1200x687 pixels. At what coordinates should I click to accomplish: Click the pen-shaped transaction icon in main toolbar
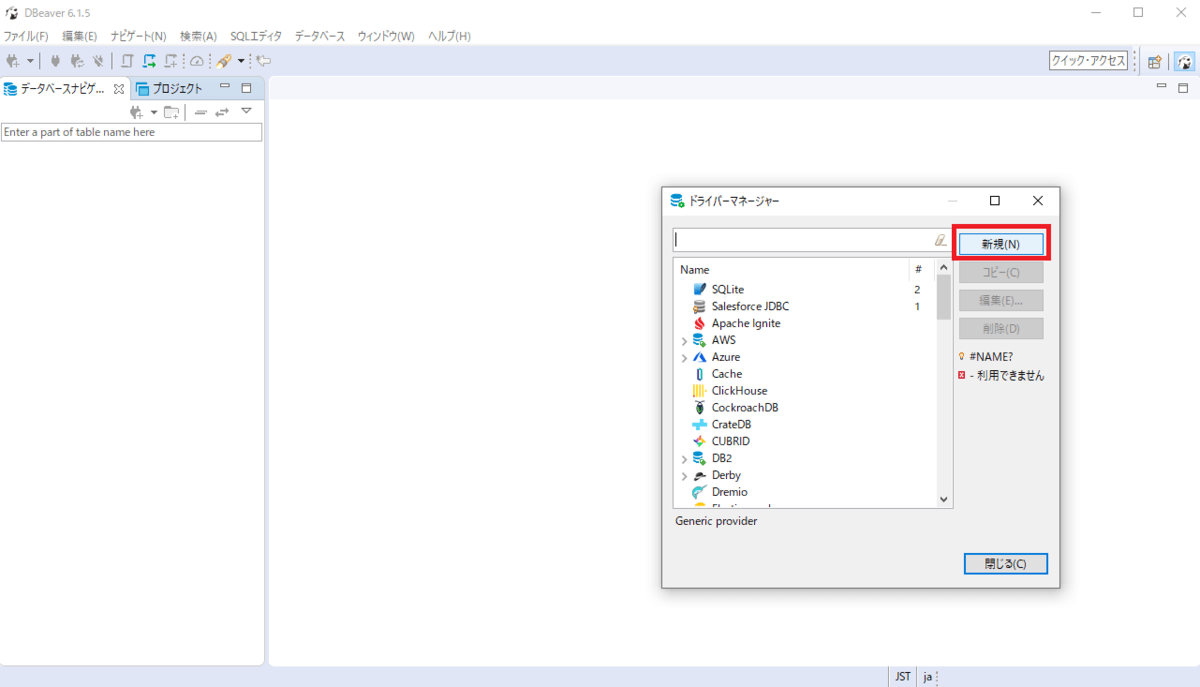tap(224, 61)
